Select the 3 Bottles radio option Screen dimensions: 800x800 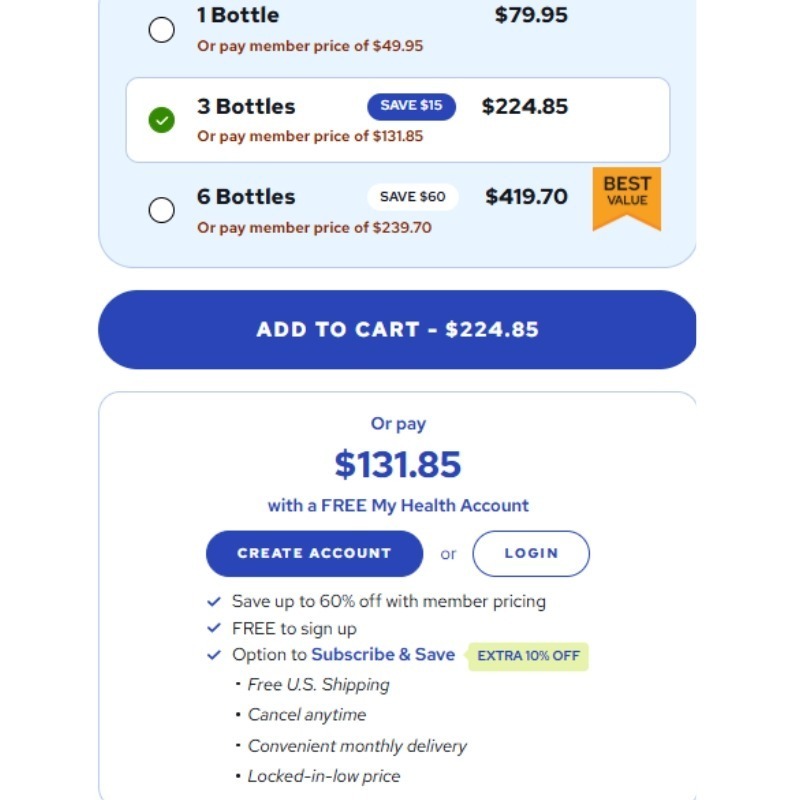tap(161, 121)
